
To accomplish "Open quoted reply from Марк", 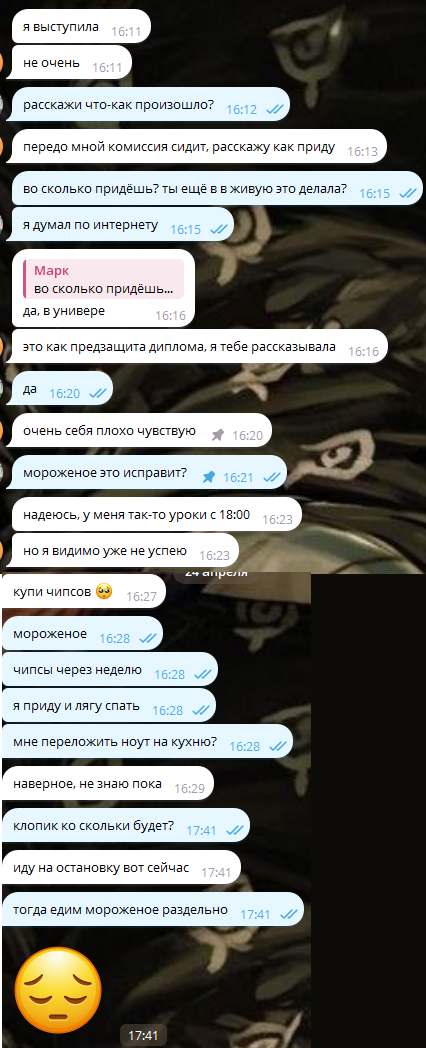I will pos(104,279).
